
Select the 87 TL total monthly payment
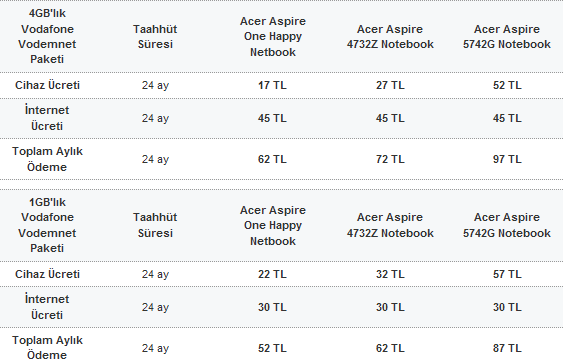coord(507,348)
